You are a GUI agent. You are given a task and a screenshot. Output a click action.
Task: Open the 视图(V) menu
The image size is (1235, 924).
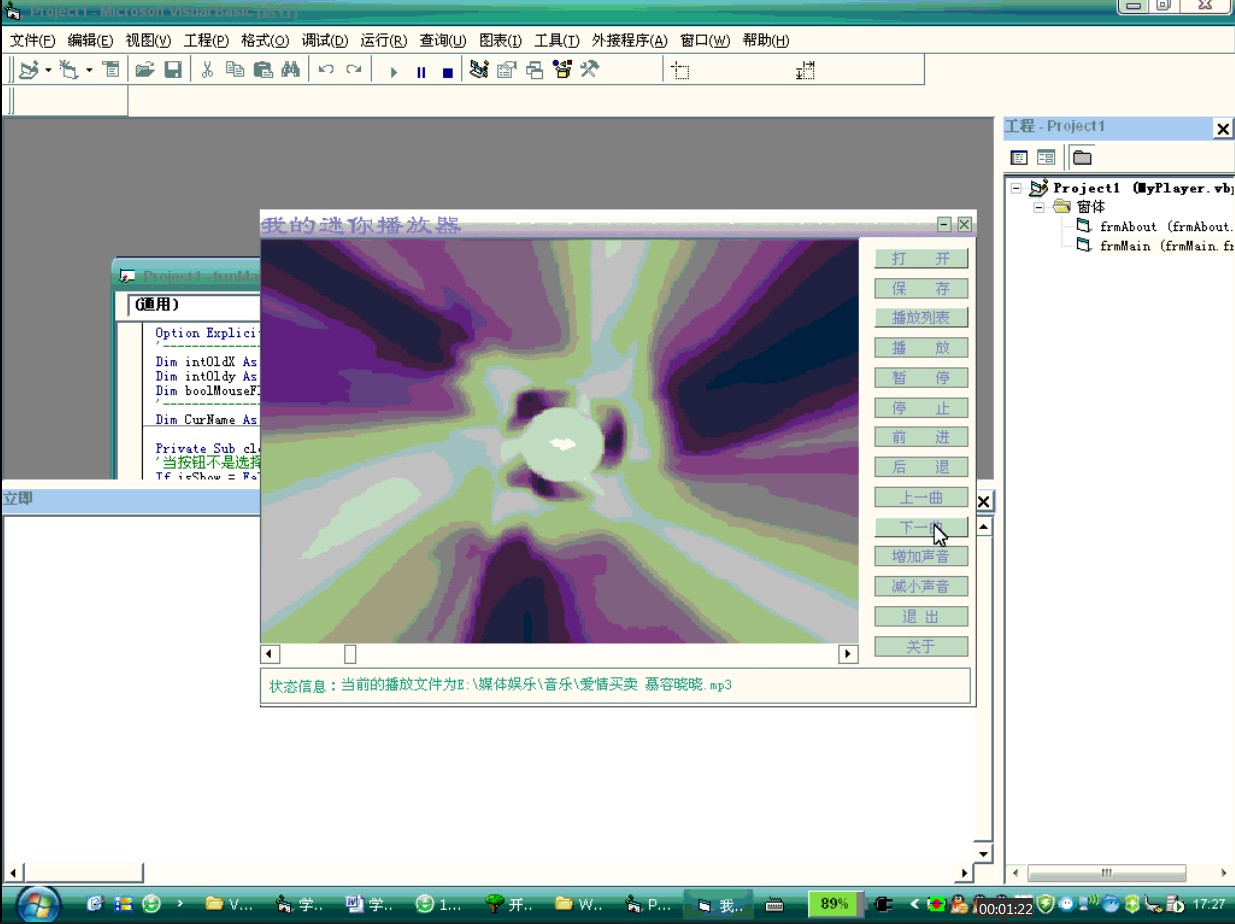tap(148, 41)
